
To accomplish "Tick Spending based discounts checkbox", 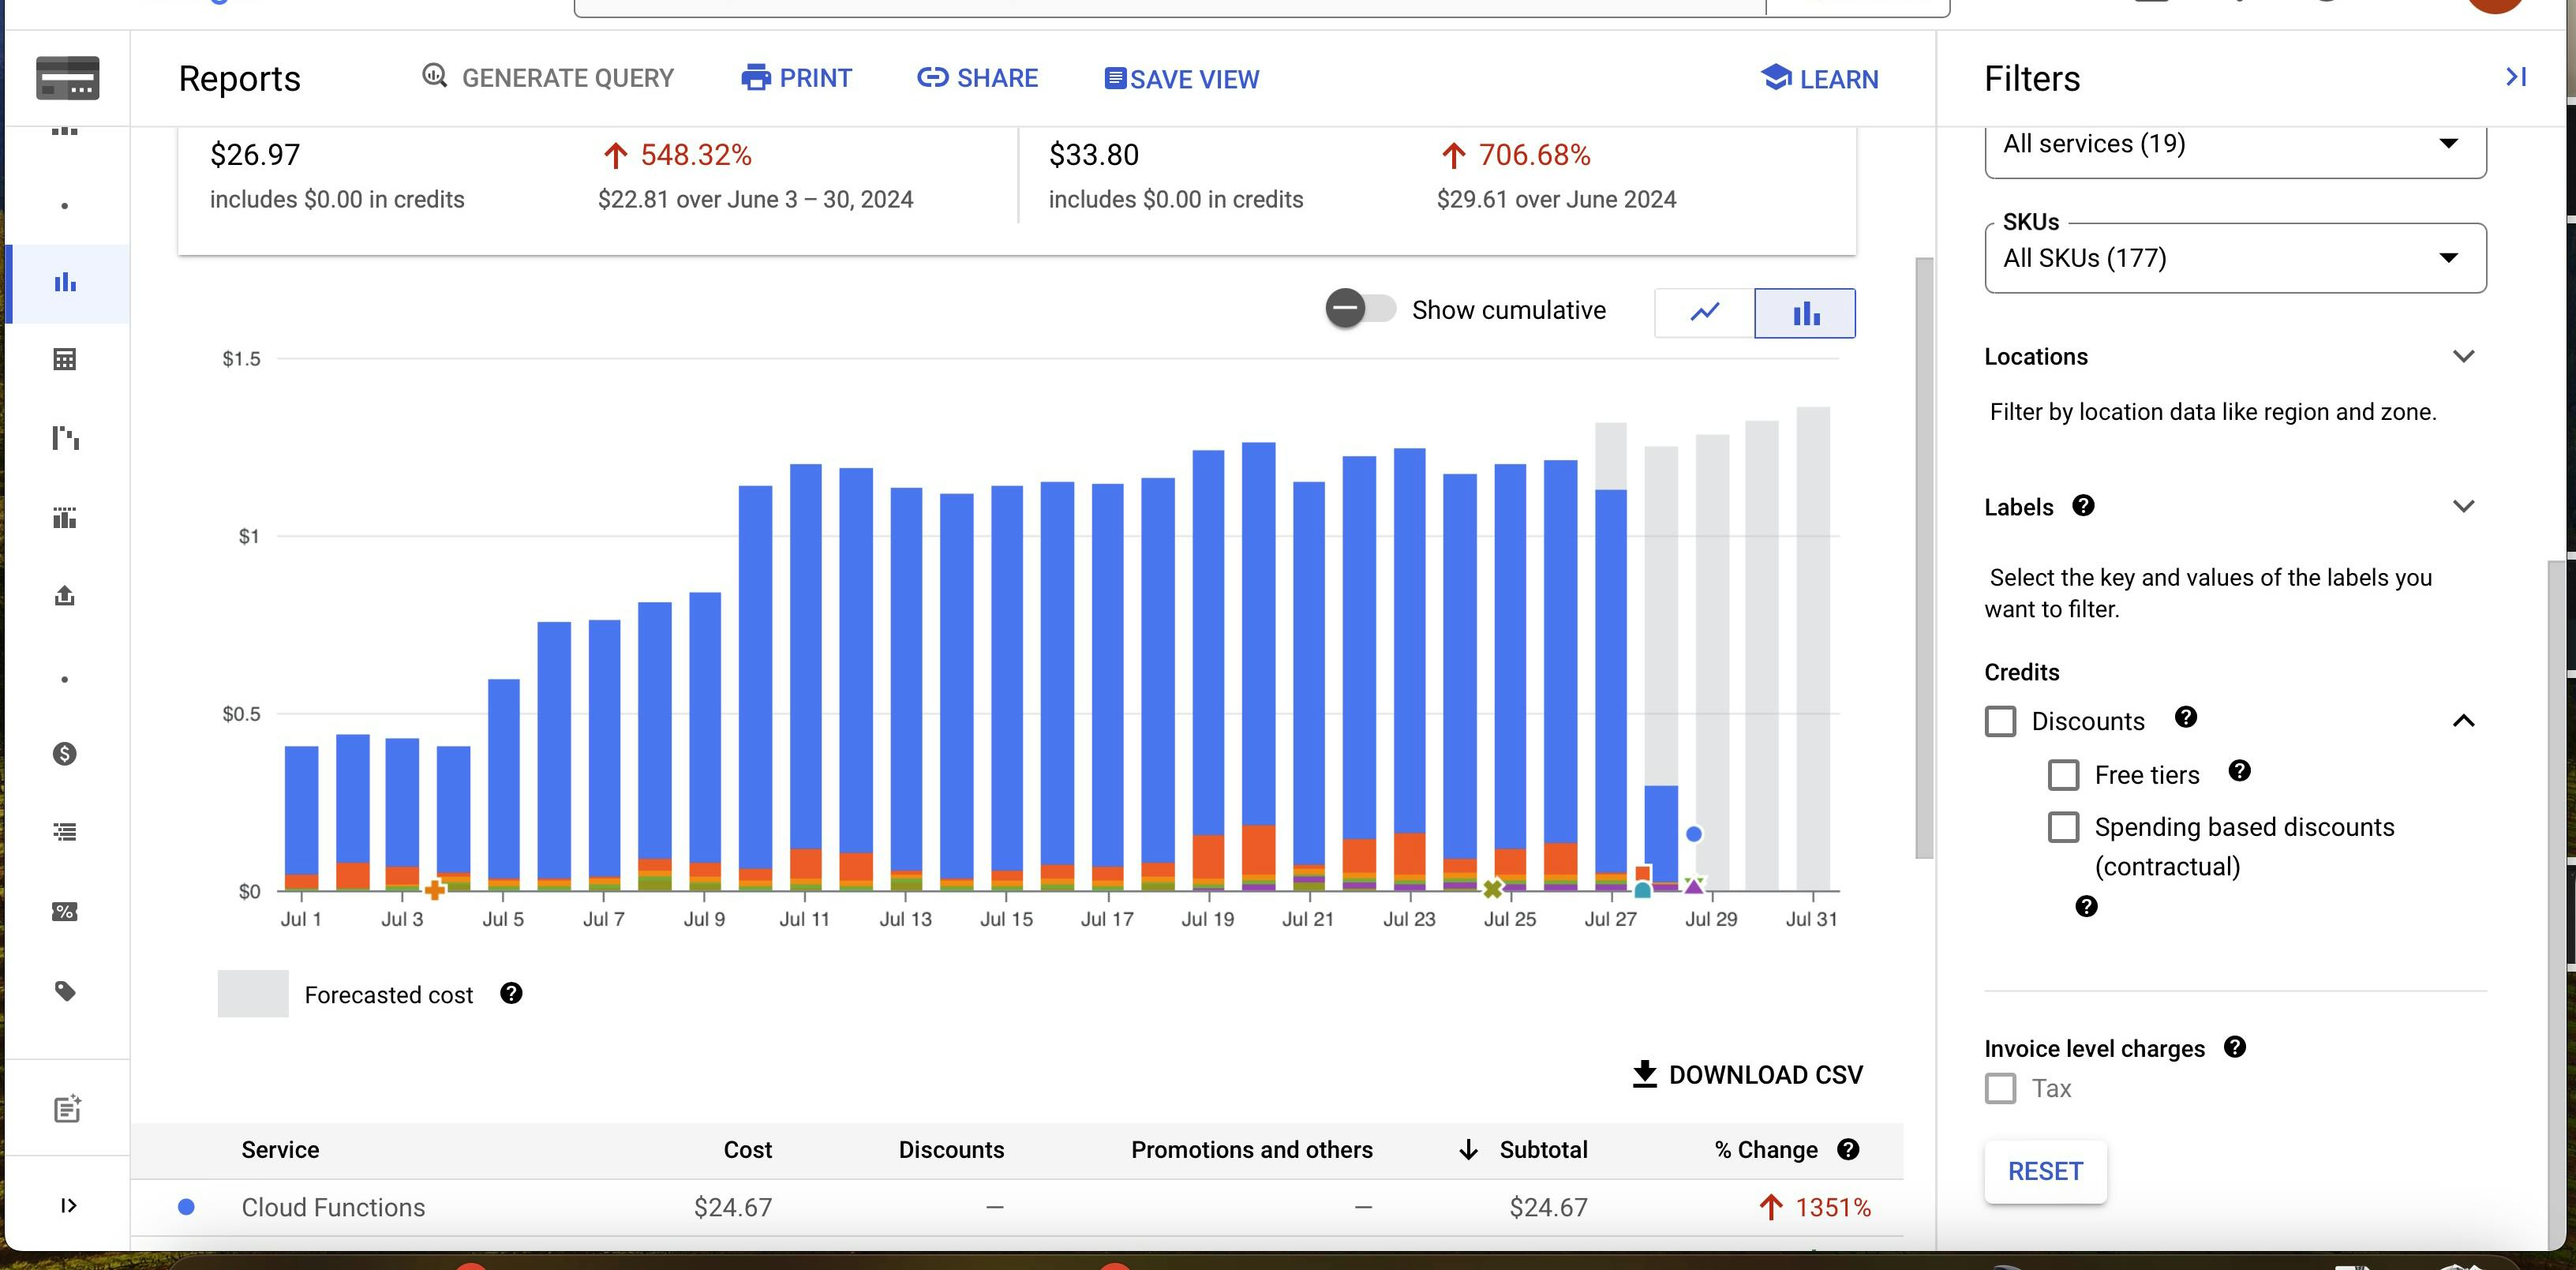I will tap(2063, 827).
